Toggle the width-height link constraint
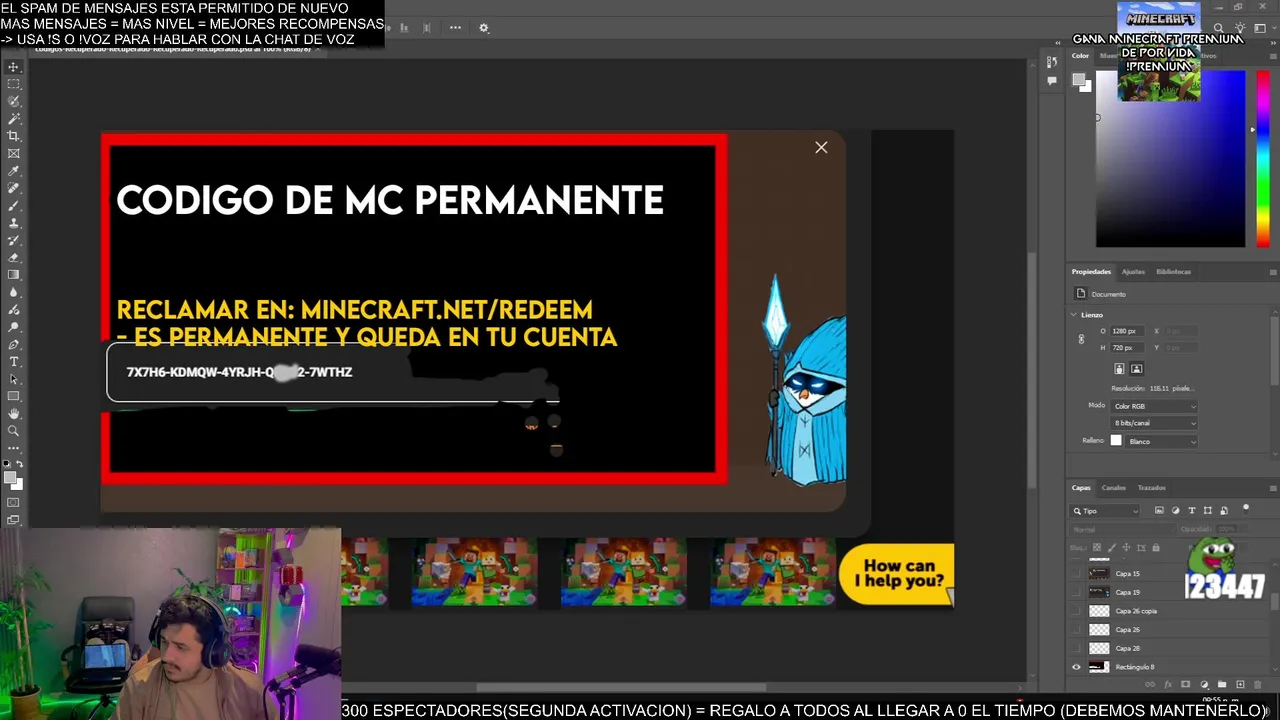Viewport: 1280px width, 720px height. 1081,339
